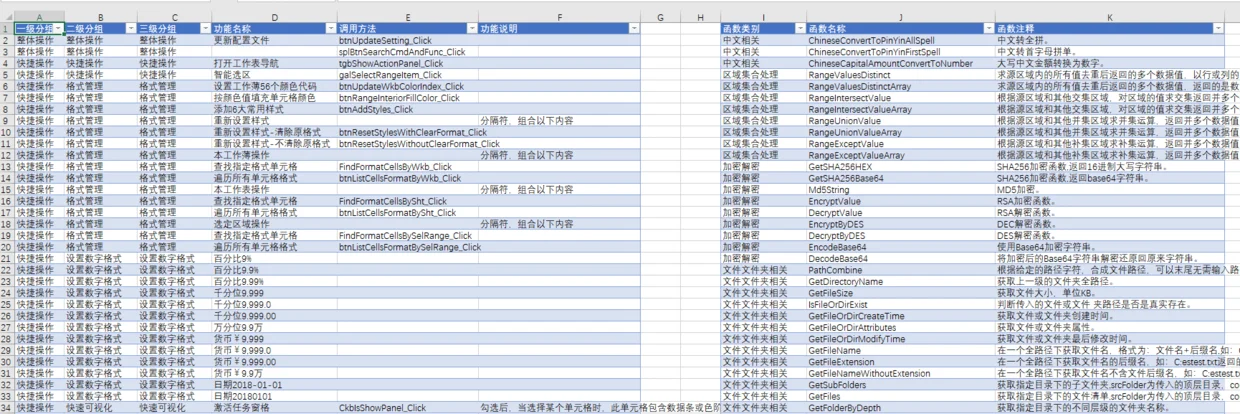Open the 三级分组 filter dropdown
Image resolution: width=1240 pixels, height=414 pixels.
click(x=205, y=29)
